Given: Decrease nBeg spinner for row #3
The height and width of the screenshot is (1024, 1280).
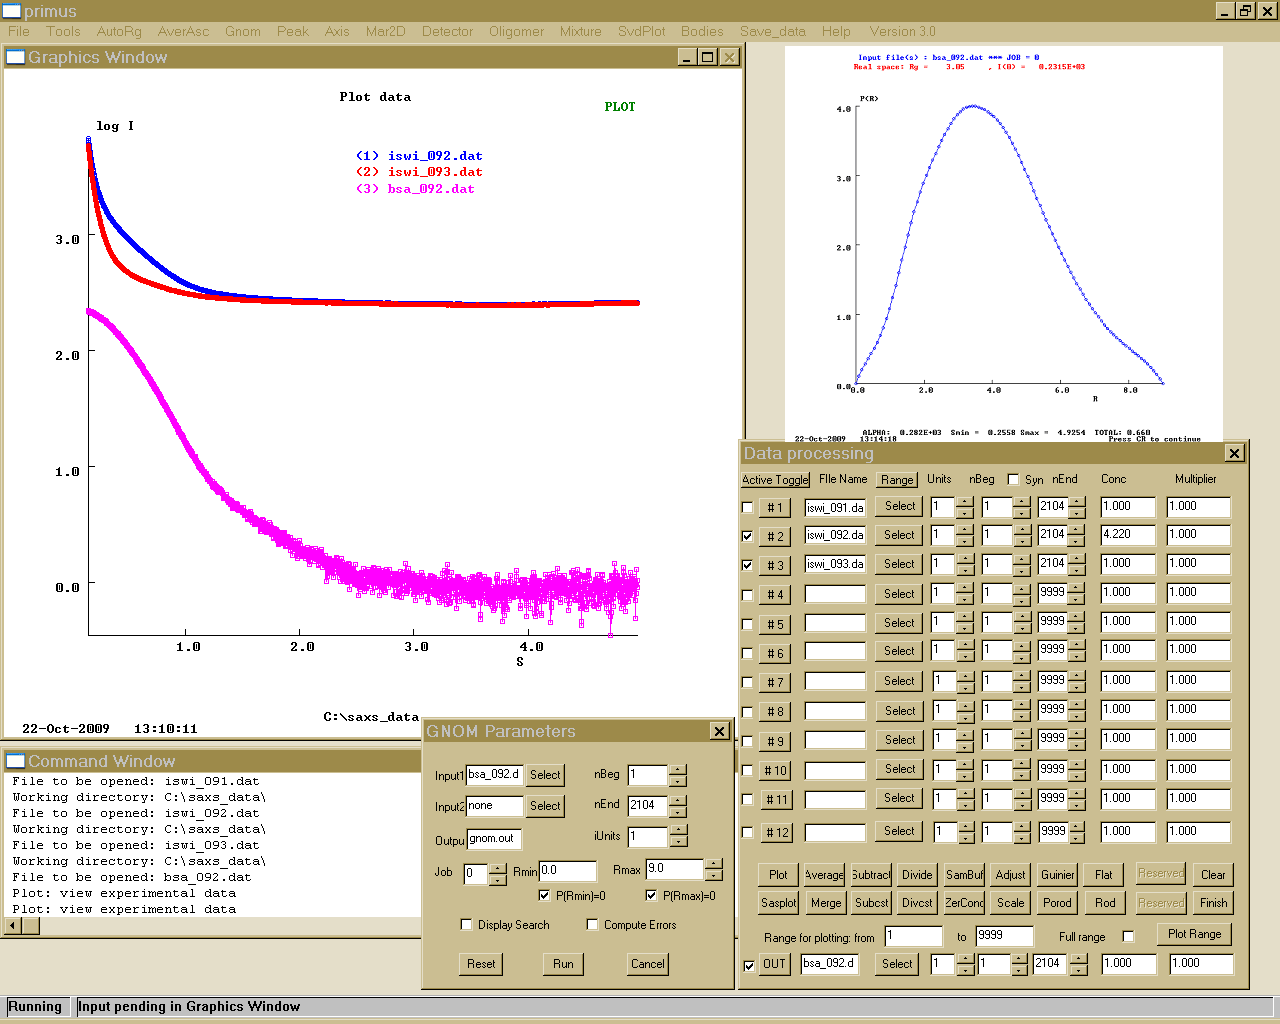Looking at the screenshot, I should coord(1021,570).
